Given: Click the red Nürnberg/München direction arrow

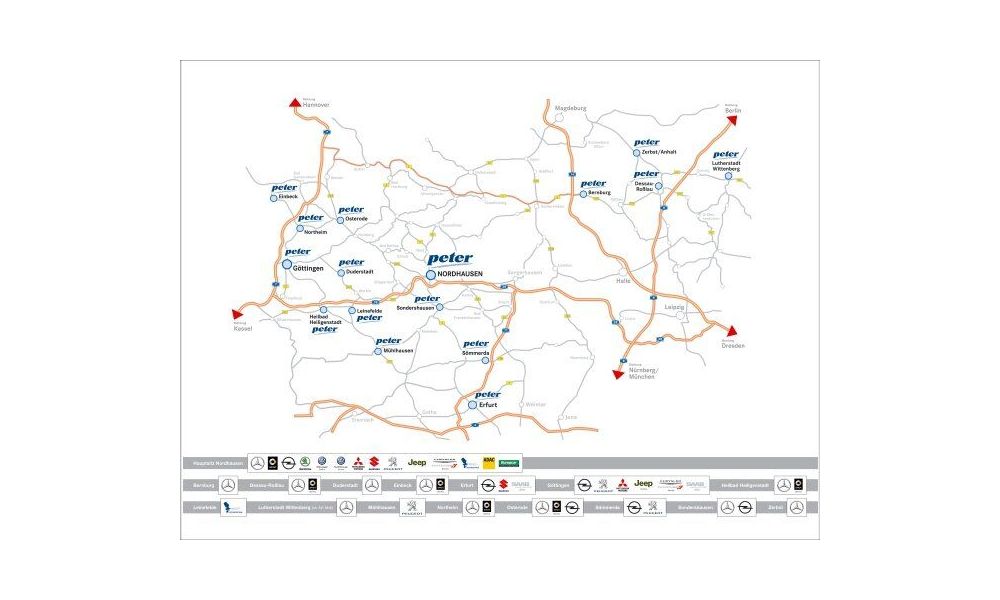Looking at the screenshot, I should [618, 374].
